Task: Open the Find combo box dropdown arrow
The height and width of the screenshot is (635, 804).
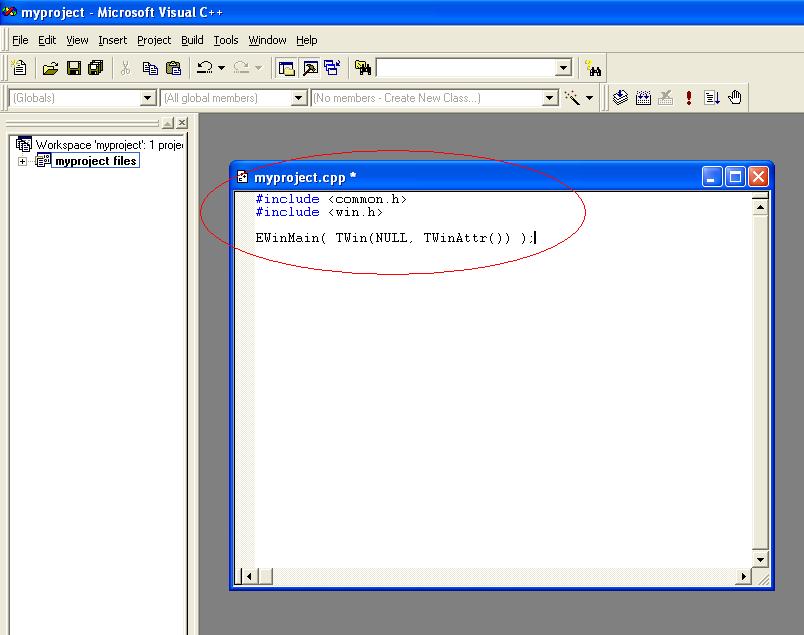Action: tap(563, 68)
